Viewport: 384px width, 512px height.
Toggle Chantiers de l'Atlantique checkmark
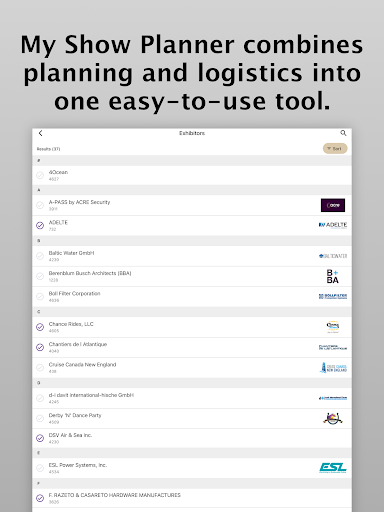pyautogui.click(x=40, y=347)
